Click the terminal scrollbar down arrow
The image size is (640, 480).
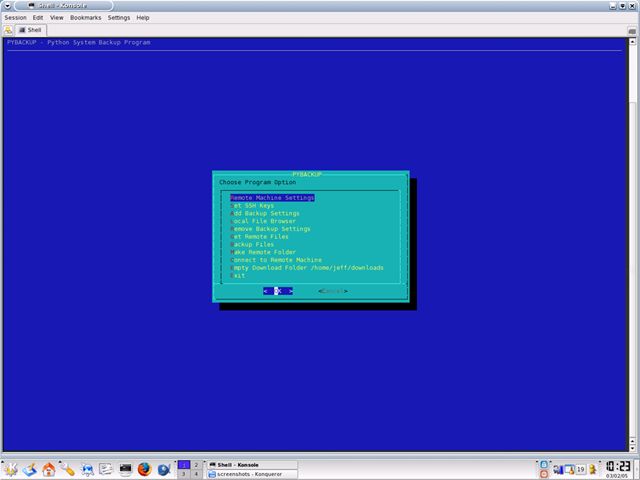tap(632, 447)
